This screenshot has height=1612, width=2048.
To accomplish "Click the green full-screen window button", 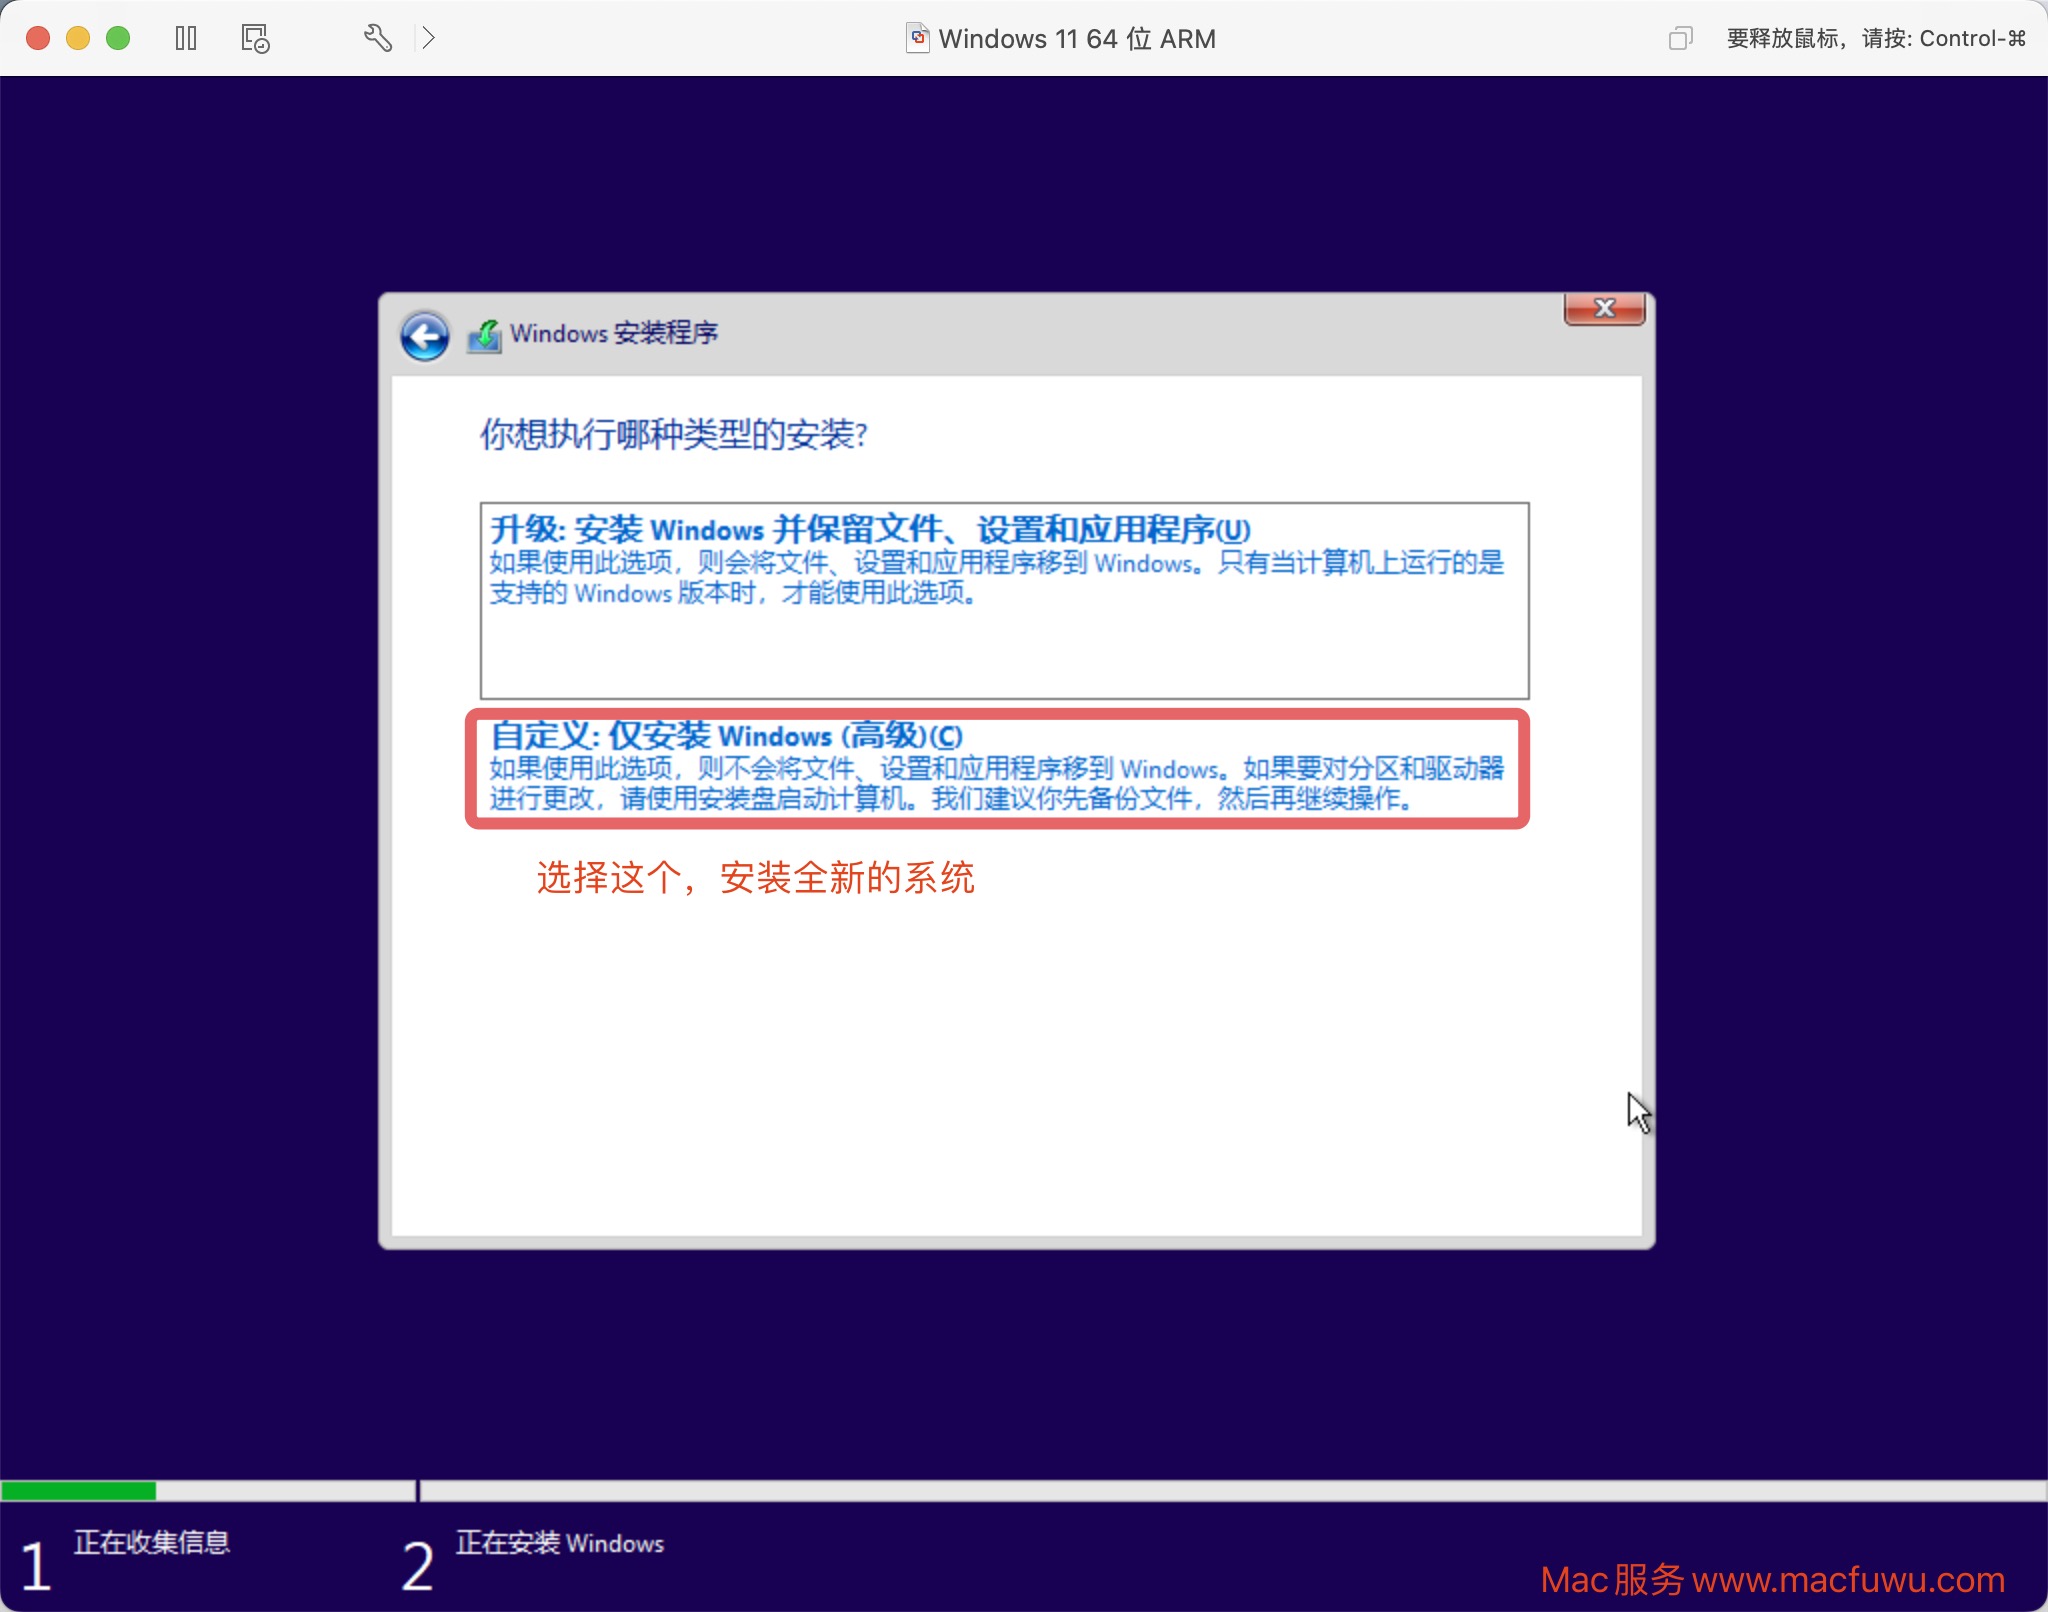I will tap(118, 38).
